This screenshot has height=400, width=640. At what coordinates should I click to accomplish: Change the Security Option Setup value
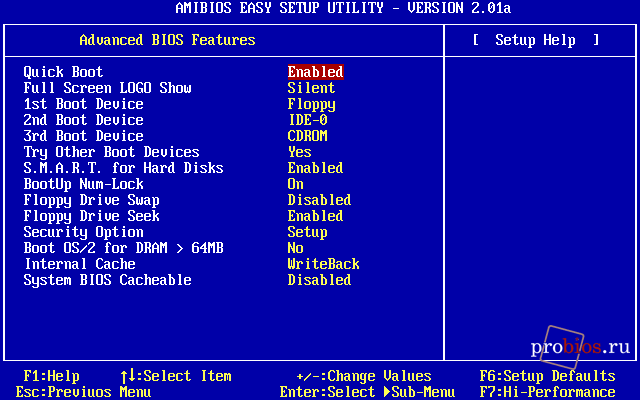[x=307, y=232]
